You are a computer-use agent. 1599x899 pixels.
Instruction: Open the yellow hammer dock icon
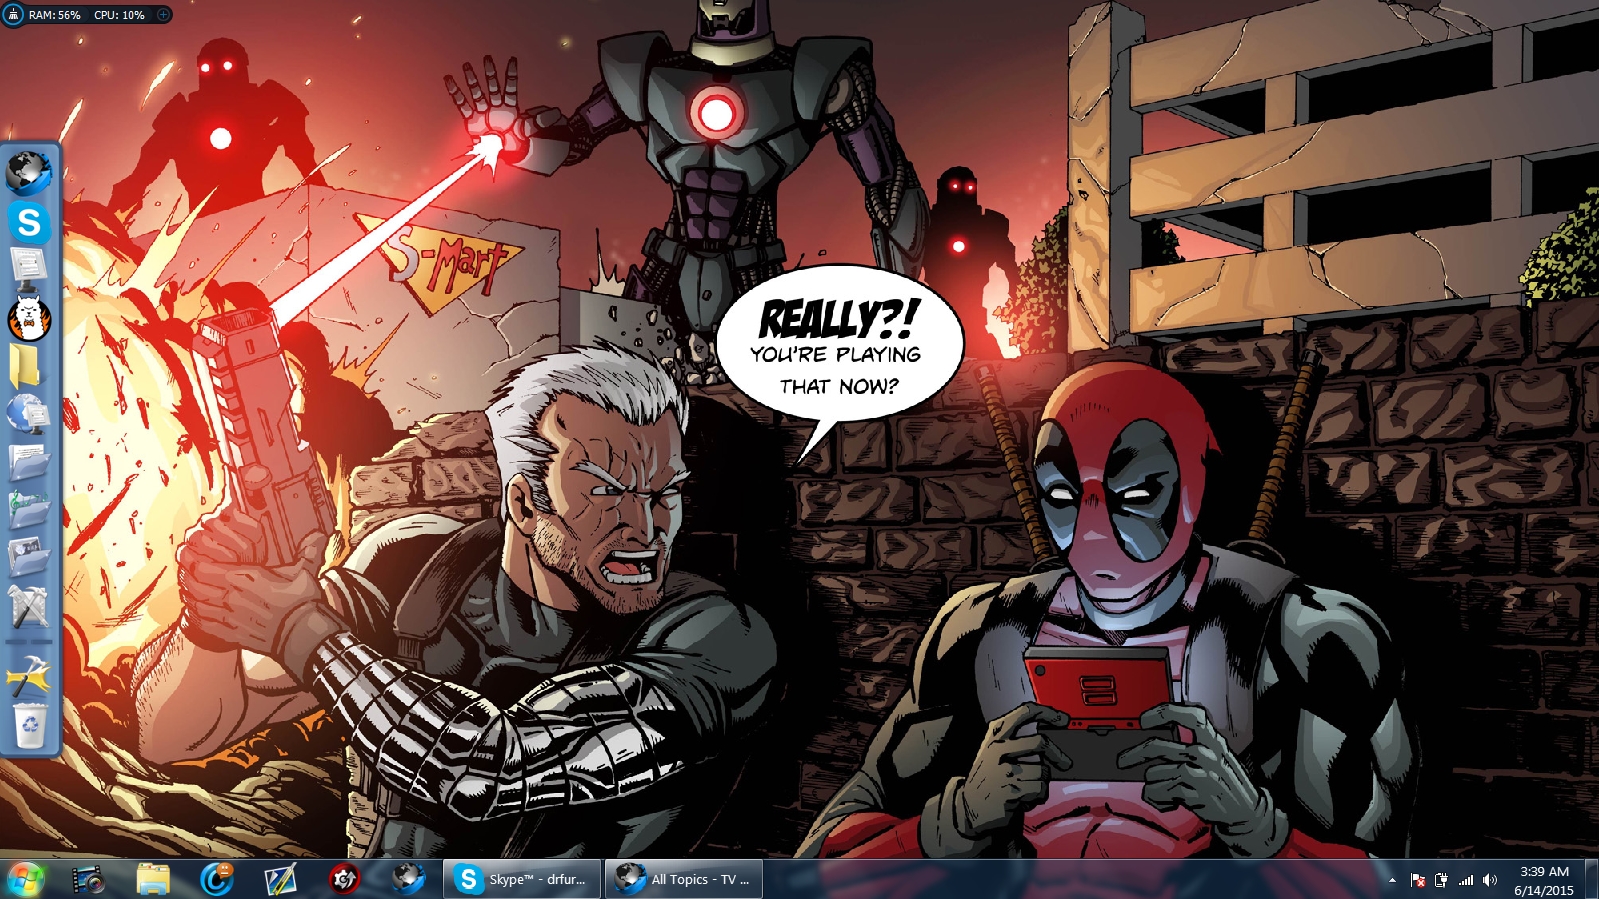tap(29, 677)
